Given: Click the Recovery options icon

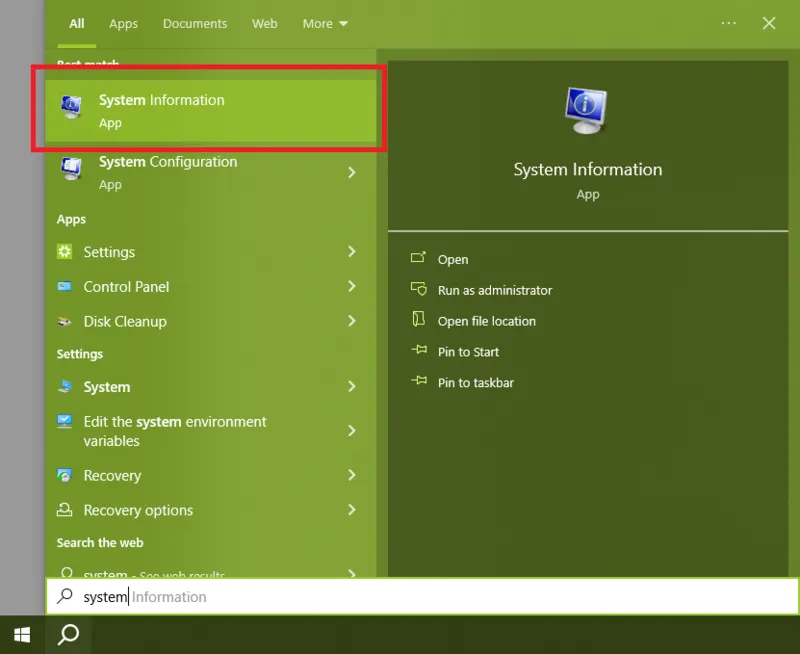Looking at the screenshot, I should click(x=64, y=510).
